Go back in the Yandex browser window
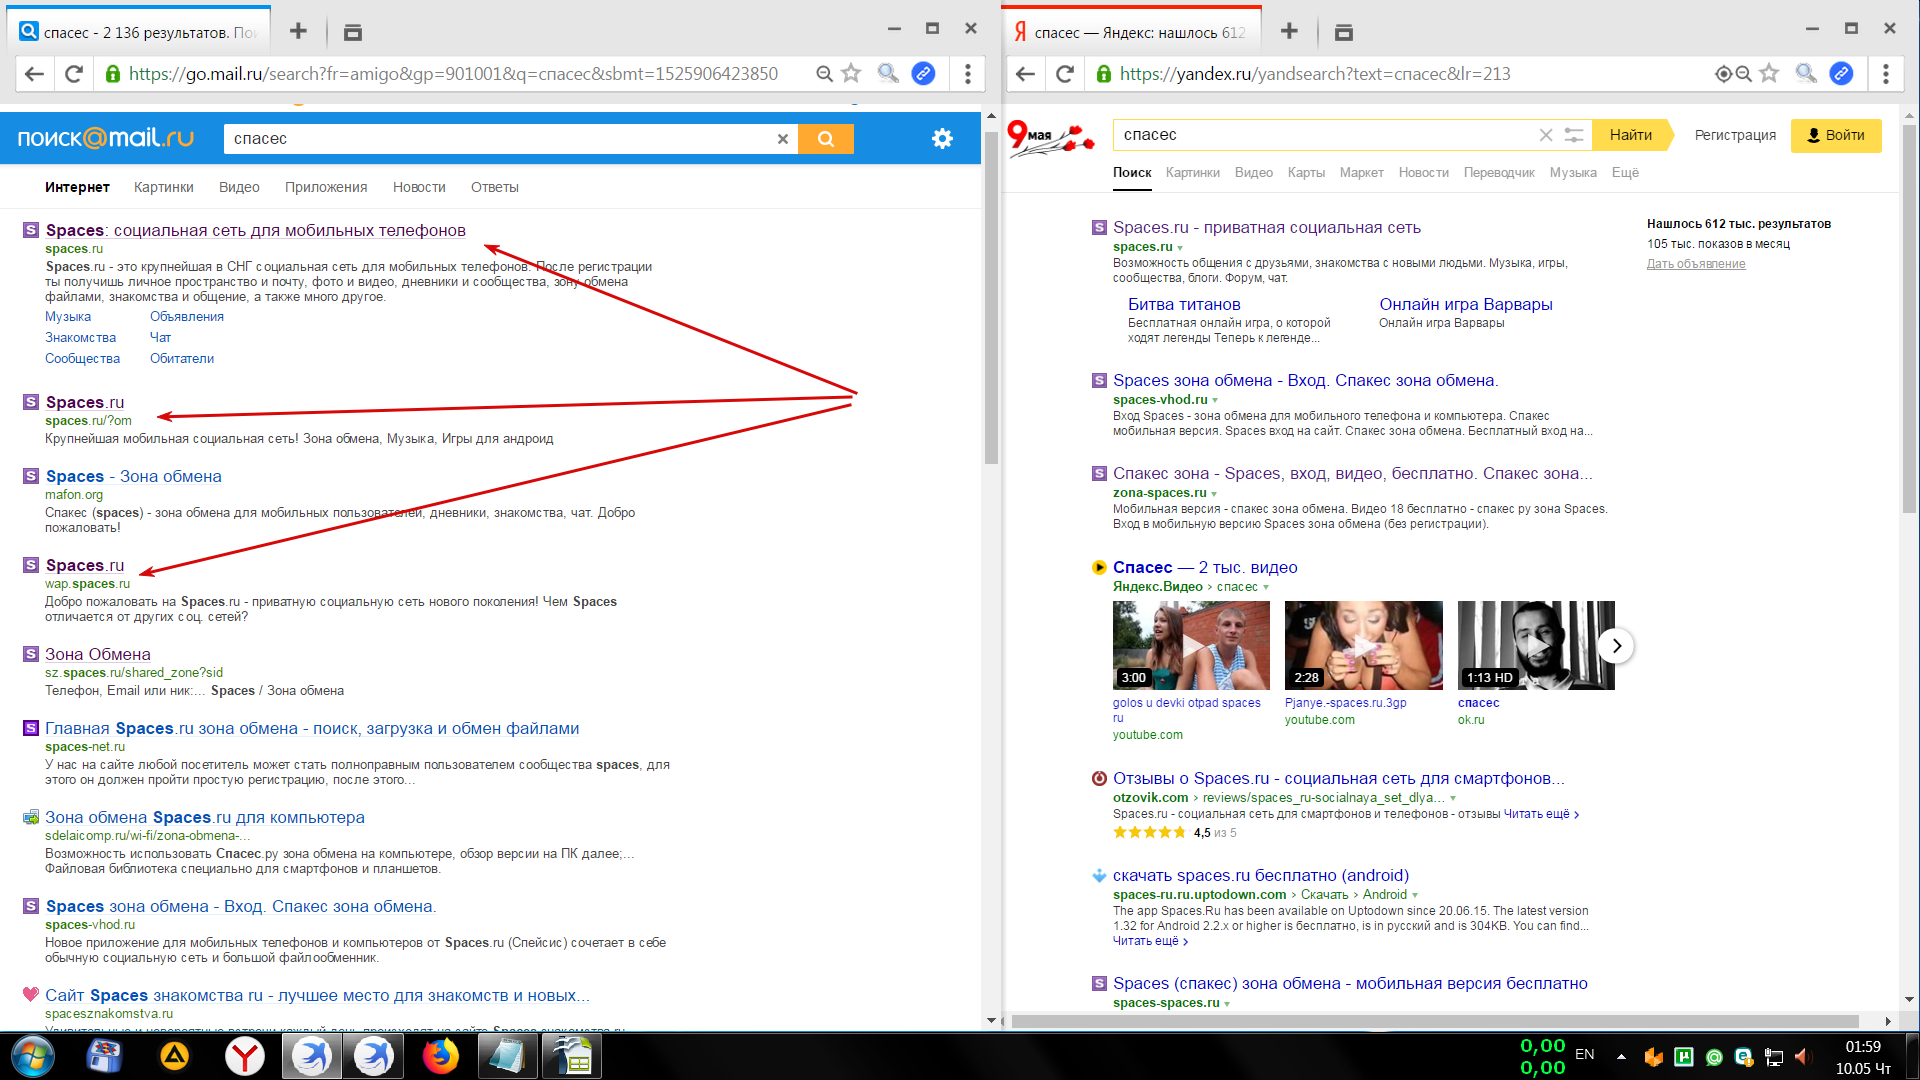The height and width of the screenshot is (1080, 1920). (1025, 73)
